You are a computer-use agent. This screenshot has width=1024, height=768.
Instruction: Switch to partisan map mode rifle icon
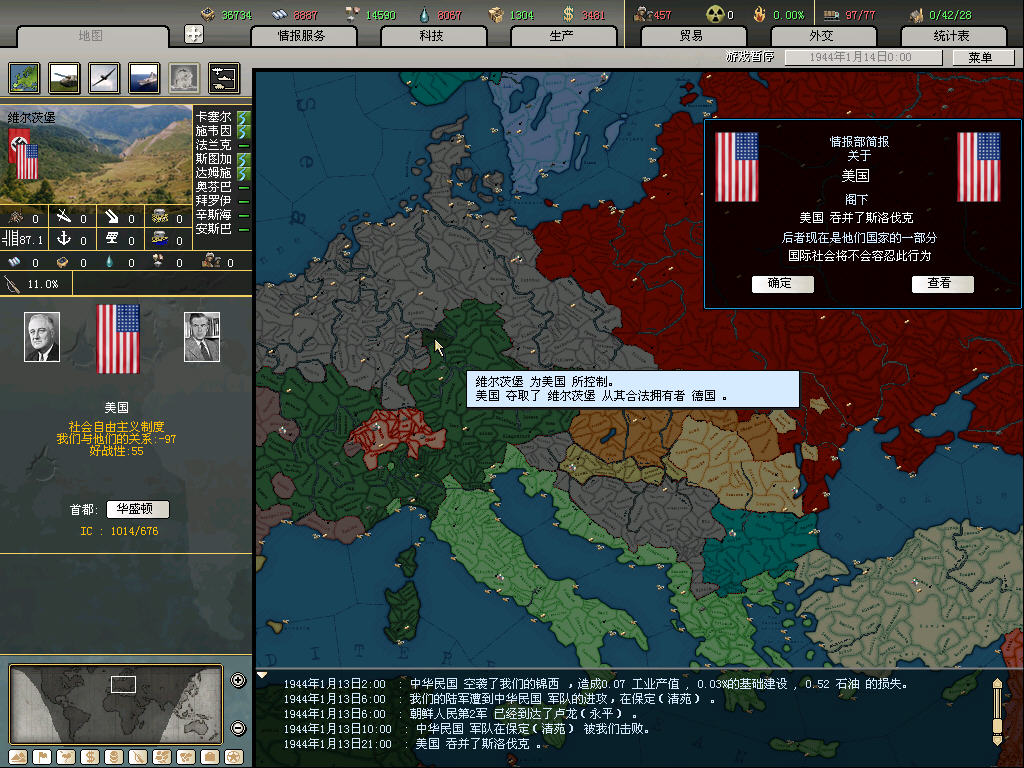point(138,757)
